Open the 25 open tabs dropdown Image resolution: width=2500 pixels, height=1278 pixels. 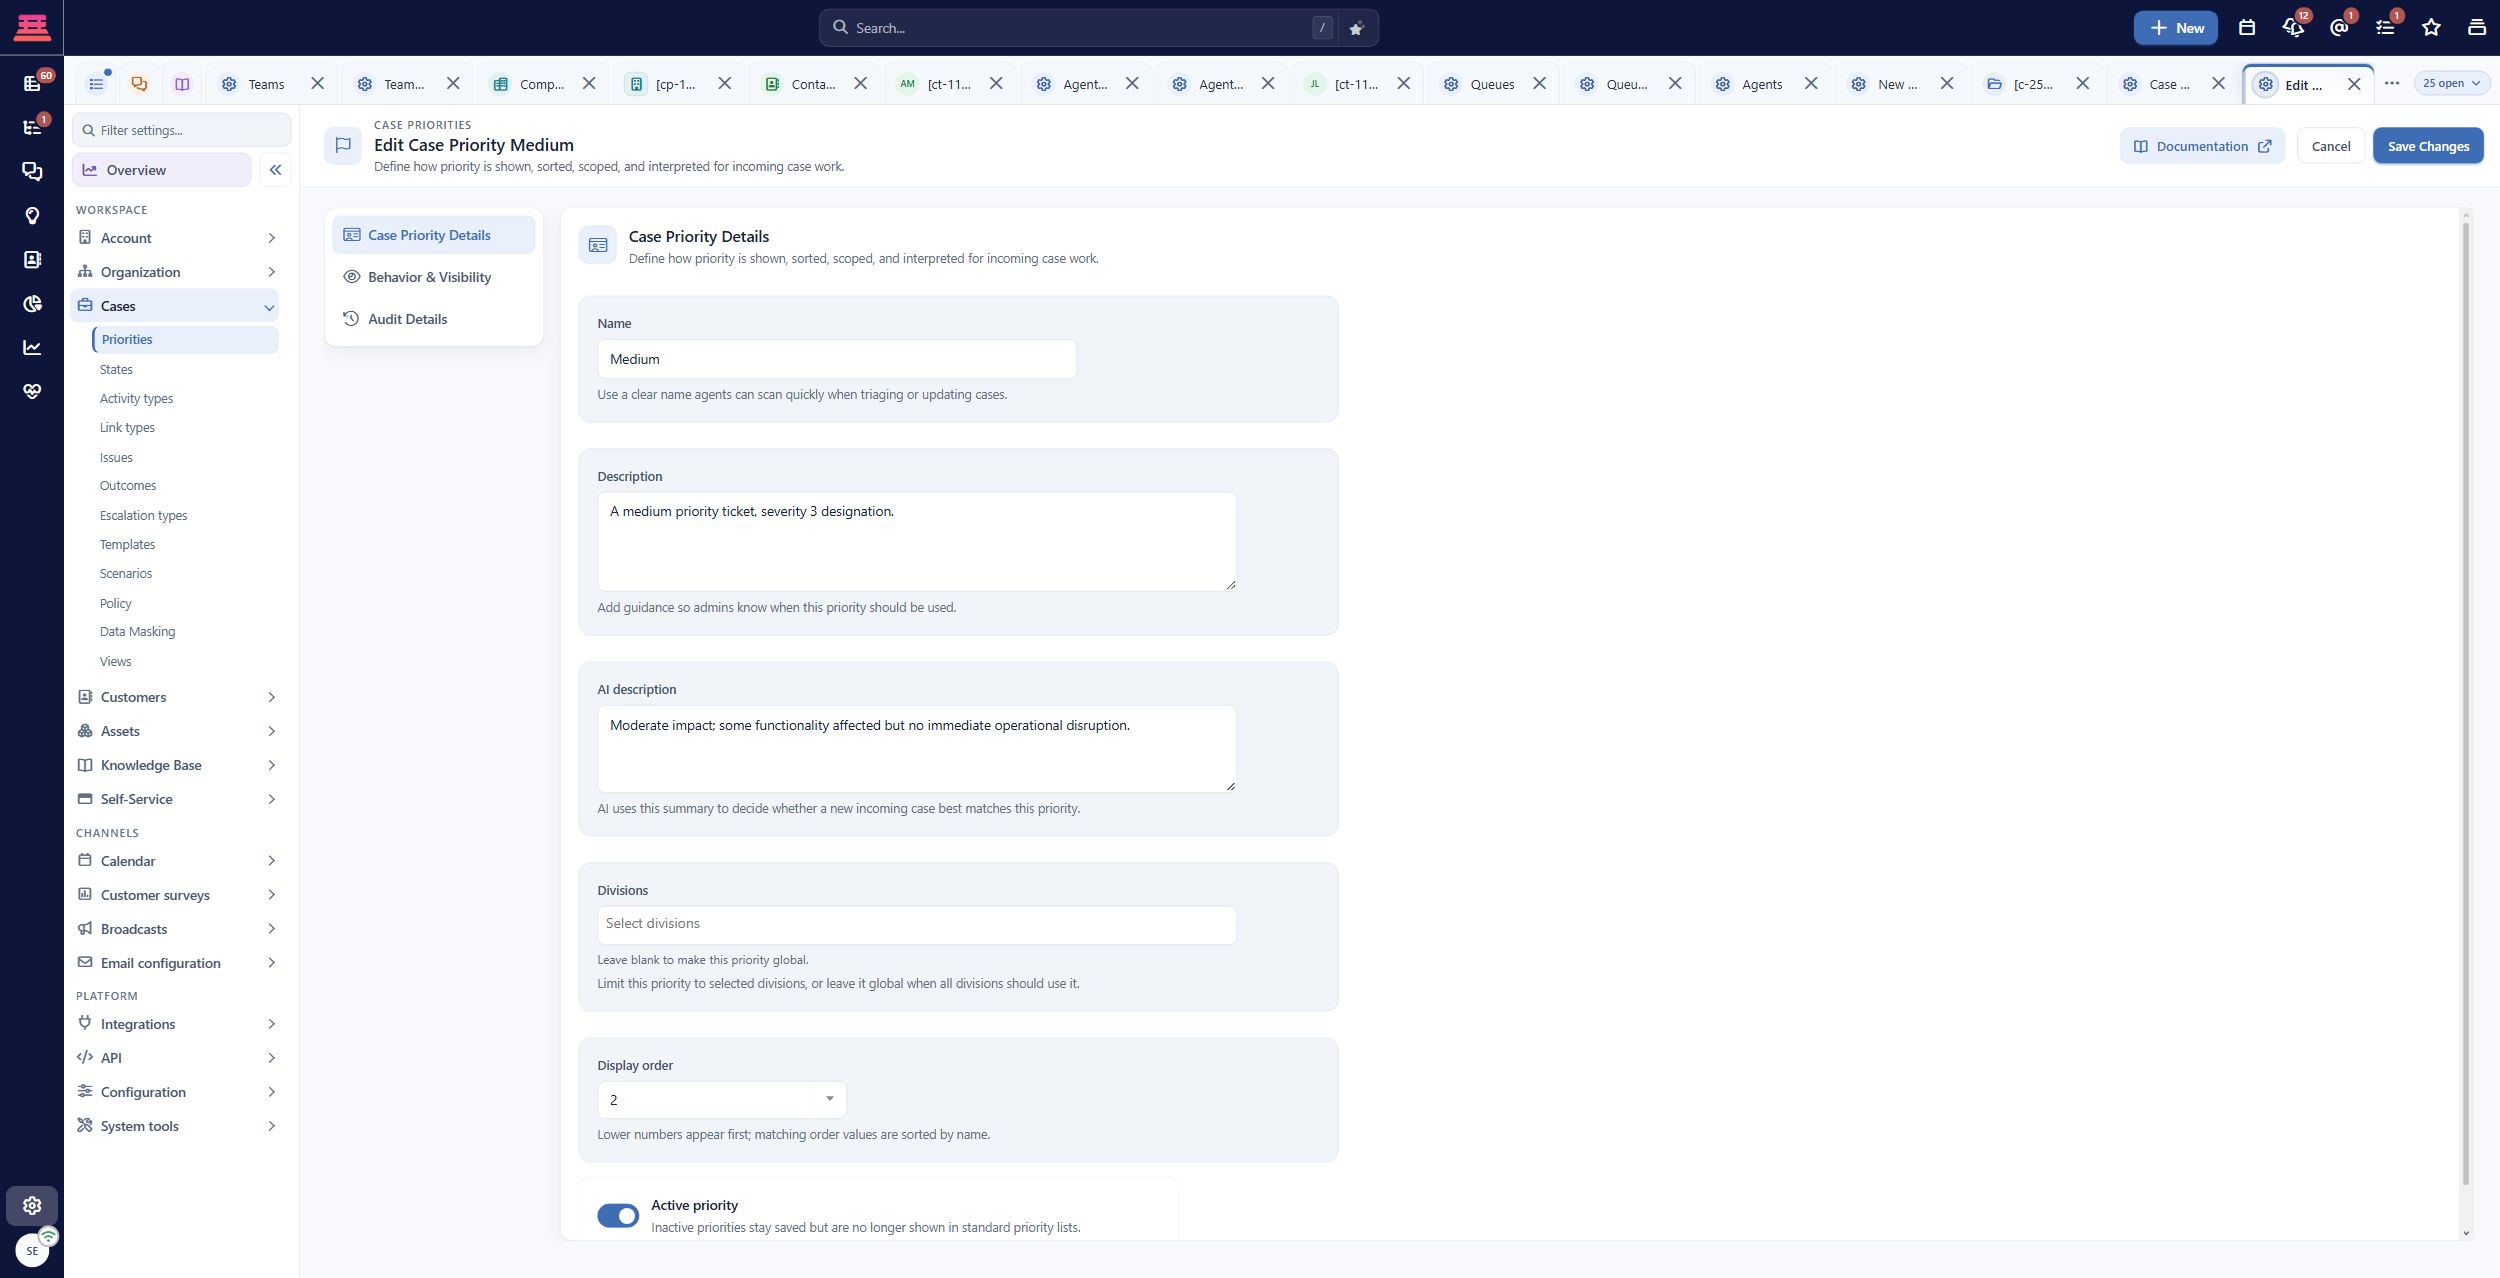2451,83
